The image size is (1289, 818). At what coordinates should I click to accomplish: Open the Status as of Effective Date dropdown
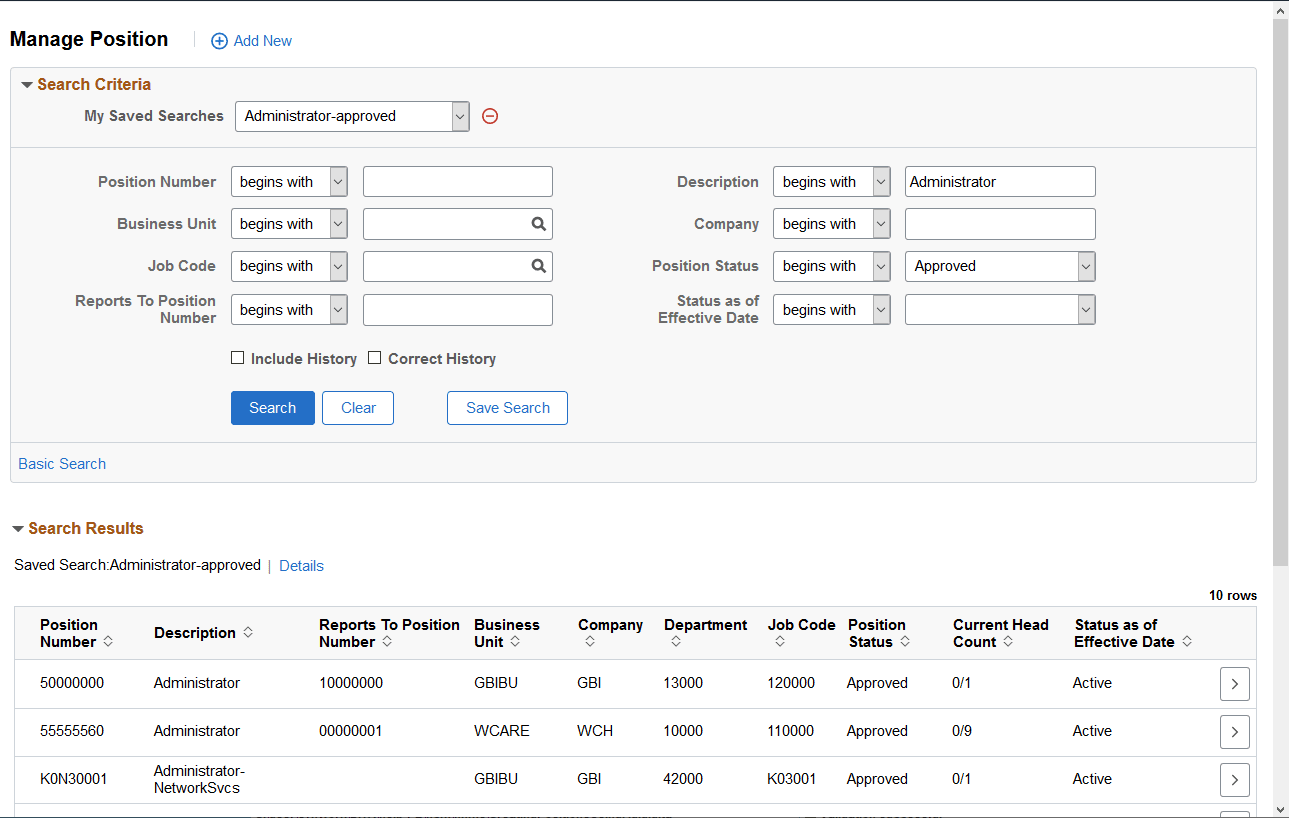click(1085, 309)
